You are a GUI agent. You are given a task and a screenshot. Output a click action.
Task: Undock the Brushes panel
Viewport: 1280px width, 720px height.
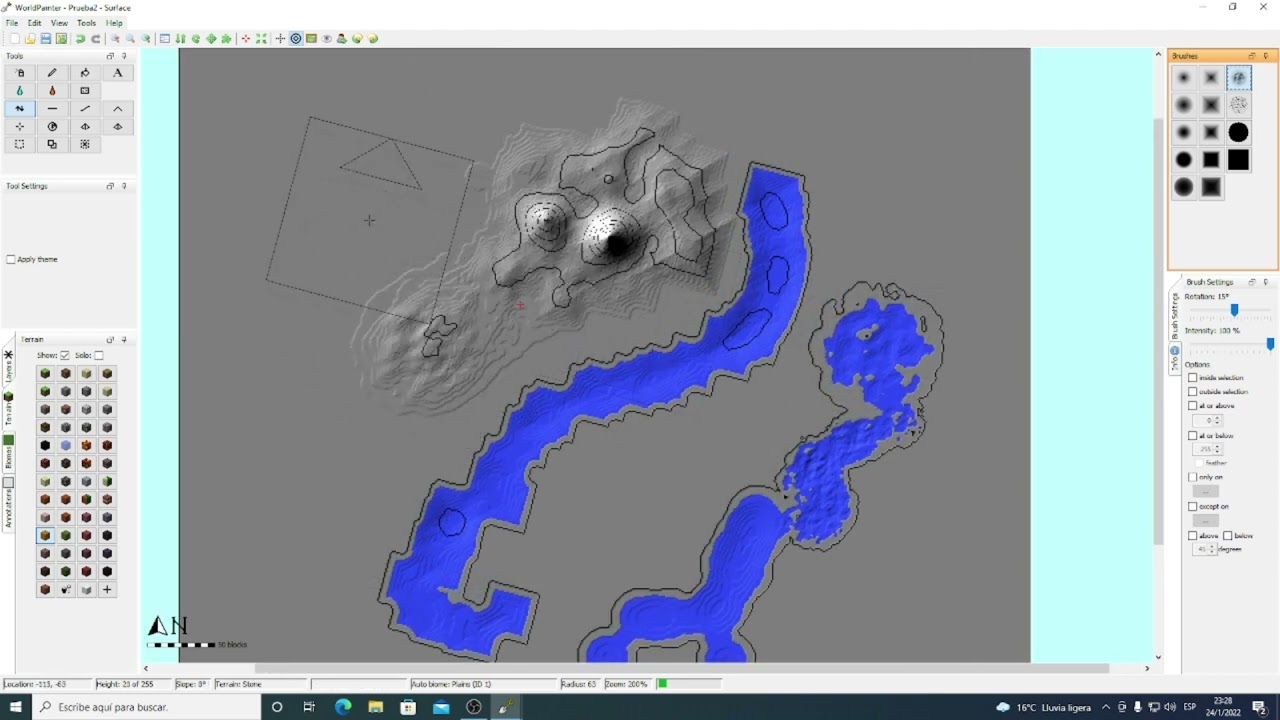pyautogui.click(x=1251, y=56)
